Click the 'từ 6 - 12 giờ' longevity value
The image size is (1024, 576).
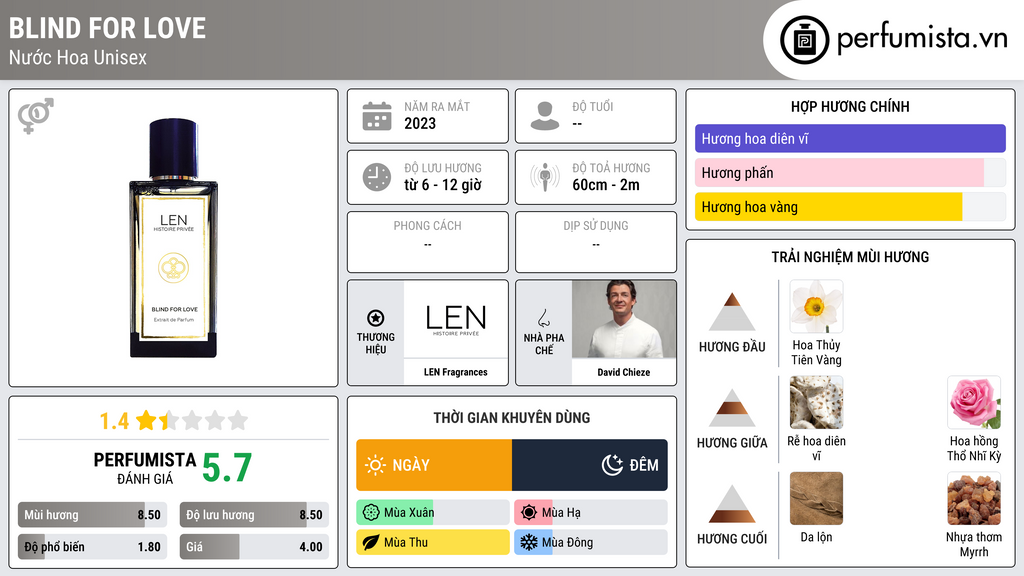click(x=443, y=185)
